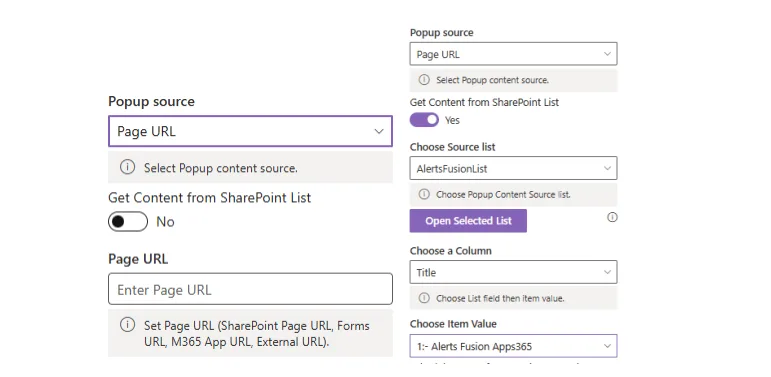Open the small Popup source dropdown in right panel
771x377 pixels.
pos(513,54)
